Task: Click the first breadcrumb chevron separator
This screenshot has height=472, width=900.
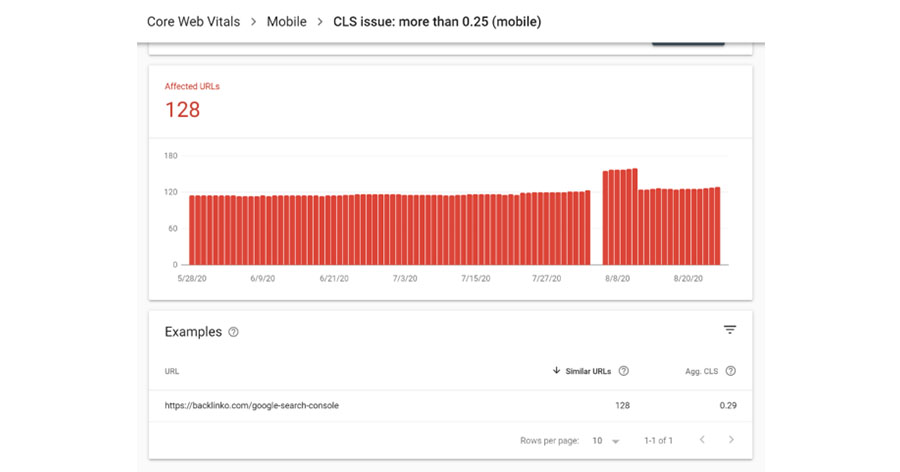Action: point(253,22)
